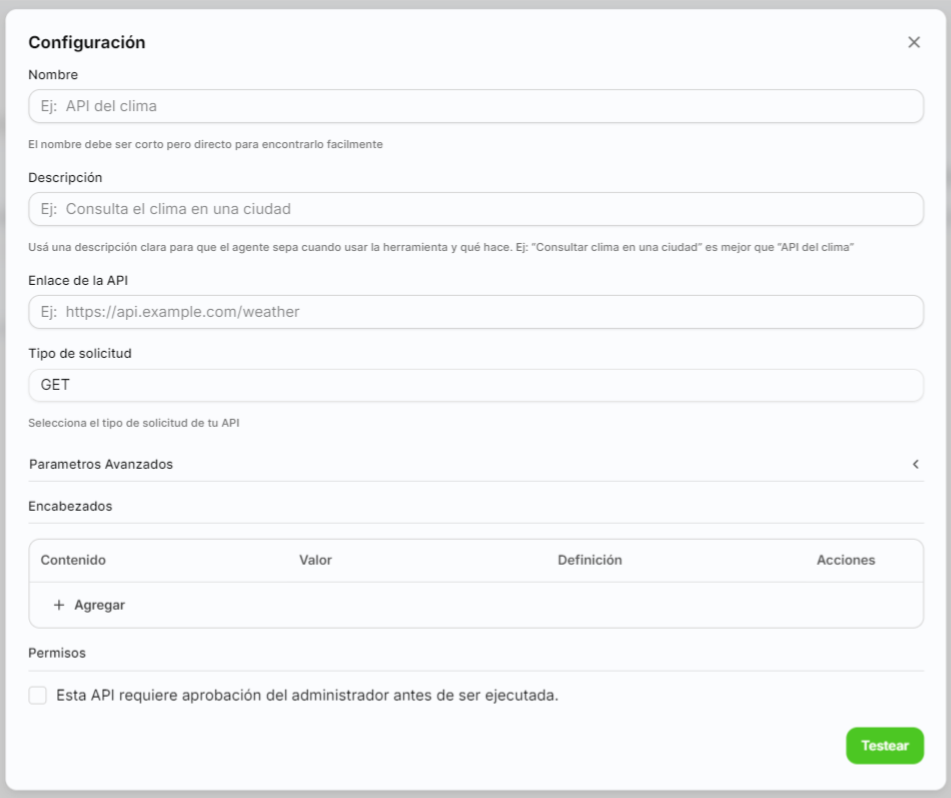Select the Enlace de la API field
951x798 pixels.
[476, 312]
